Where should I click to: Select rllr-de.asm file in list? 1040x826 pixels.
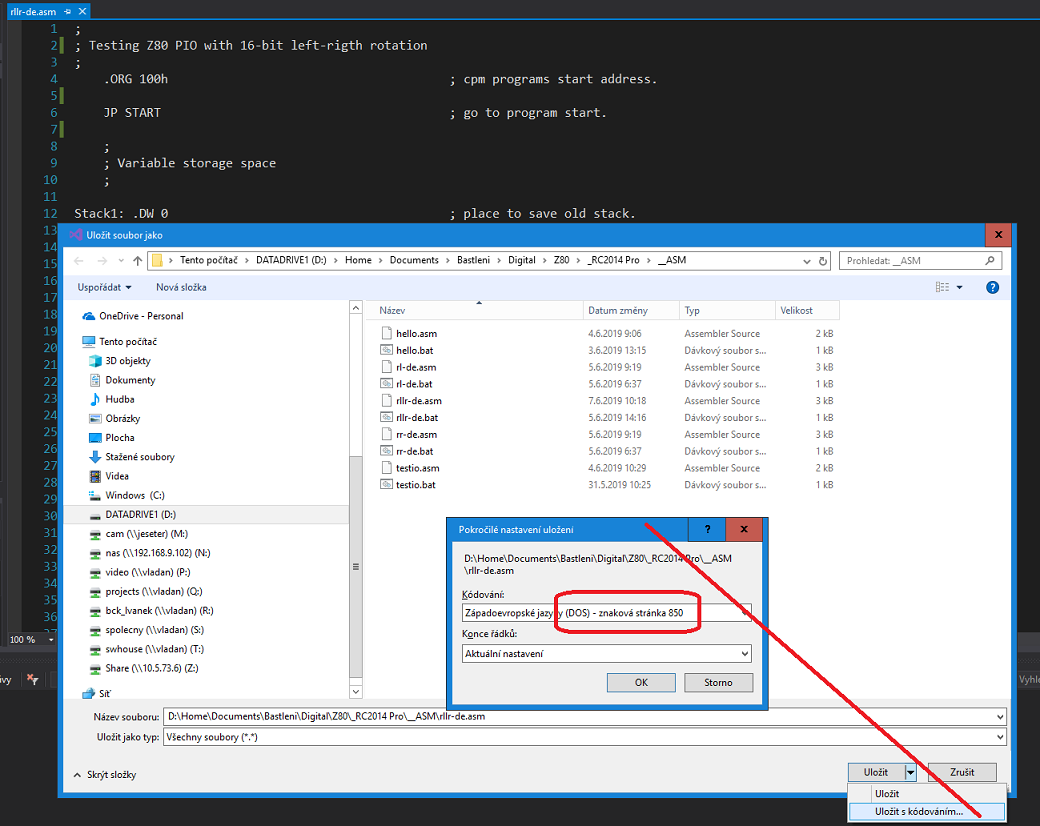pos(419,401)
